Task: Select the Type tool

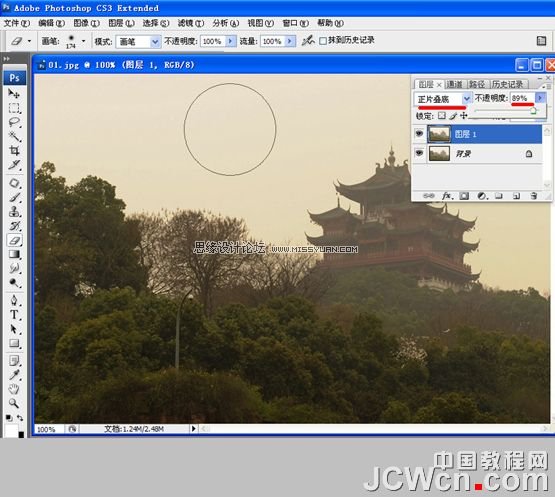Action: [x=14, y=315]
